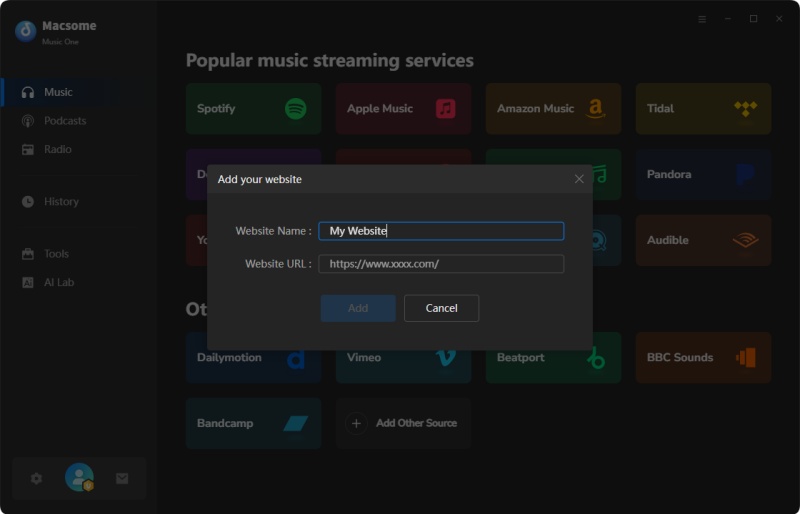
Task: Click the Website Name input field
Action: [441, 231]
